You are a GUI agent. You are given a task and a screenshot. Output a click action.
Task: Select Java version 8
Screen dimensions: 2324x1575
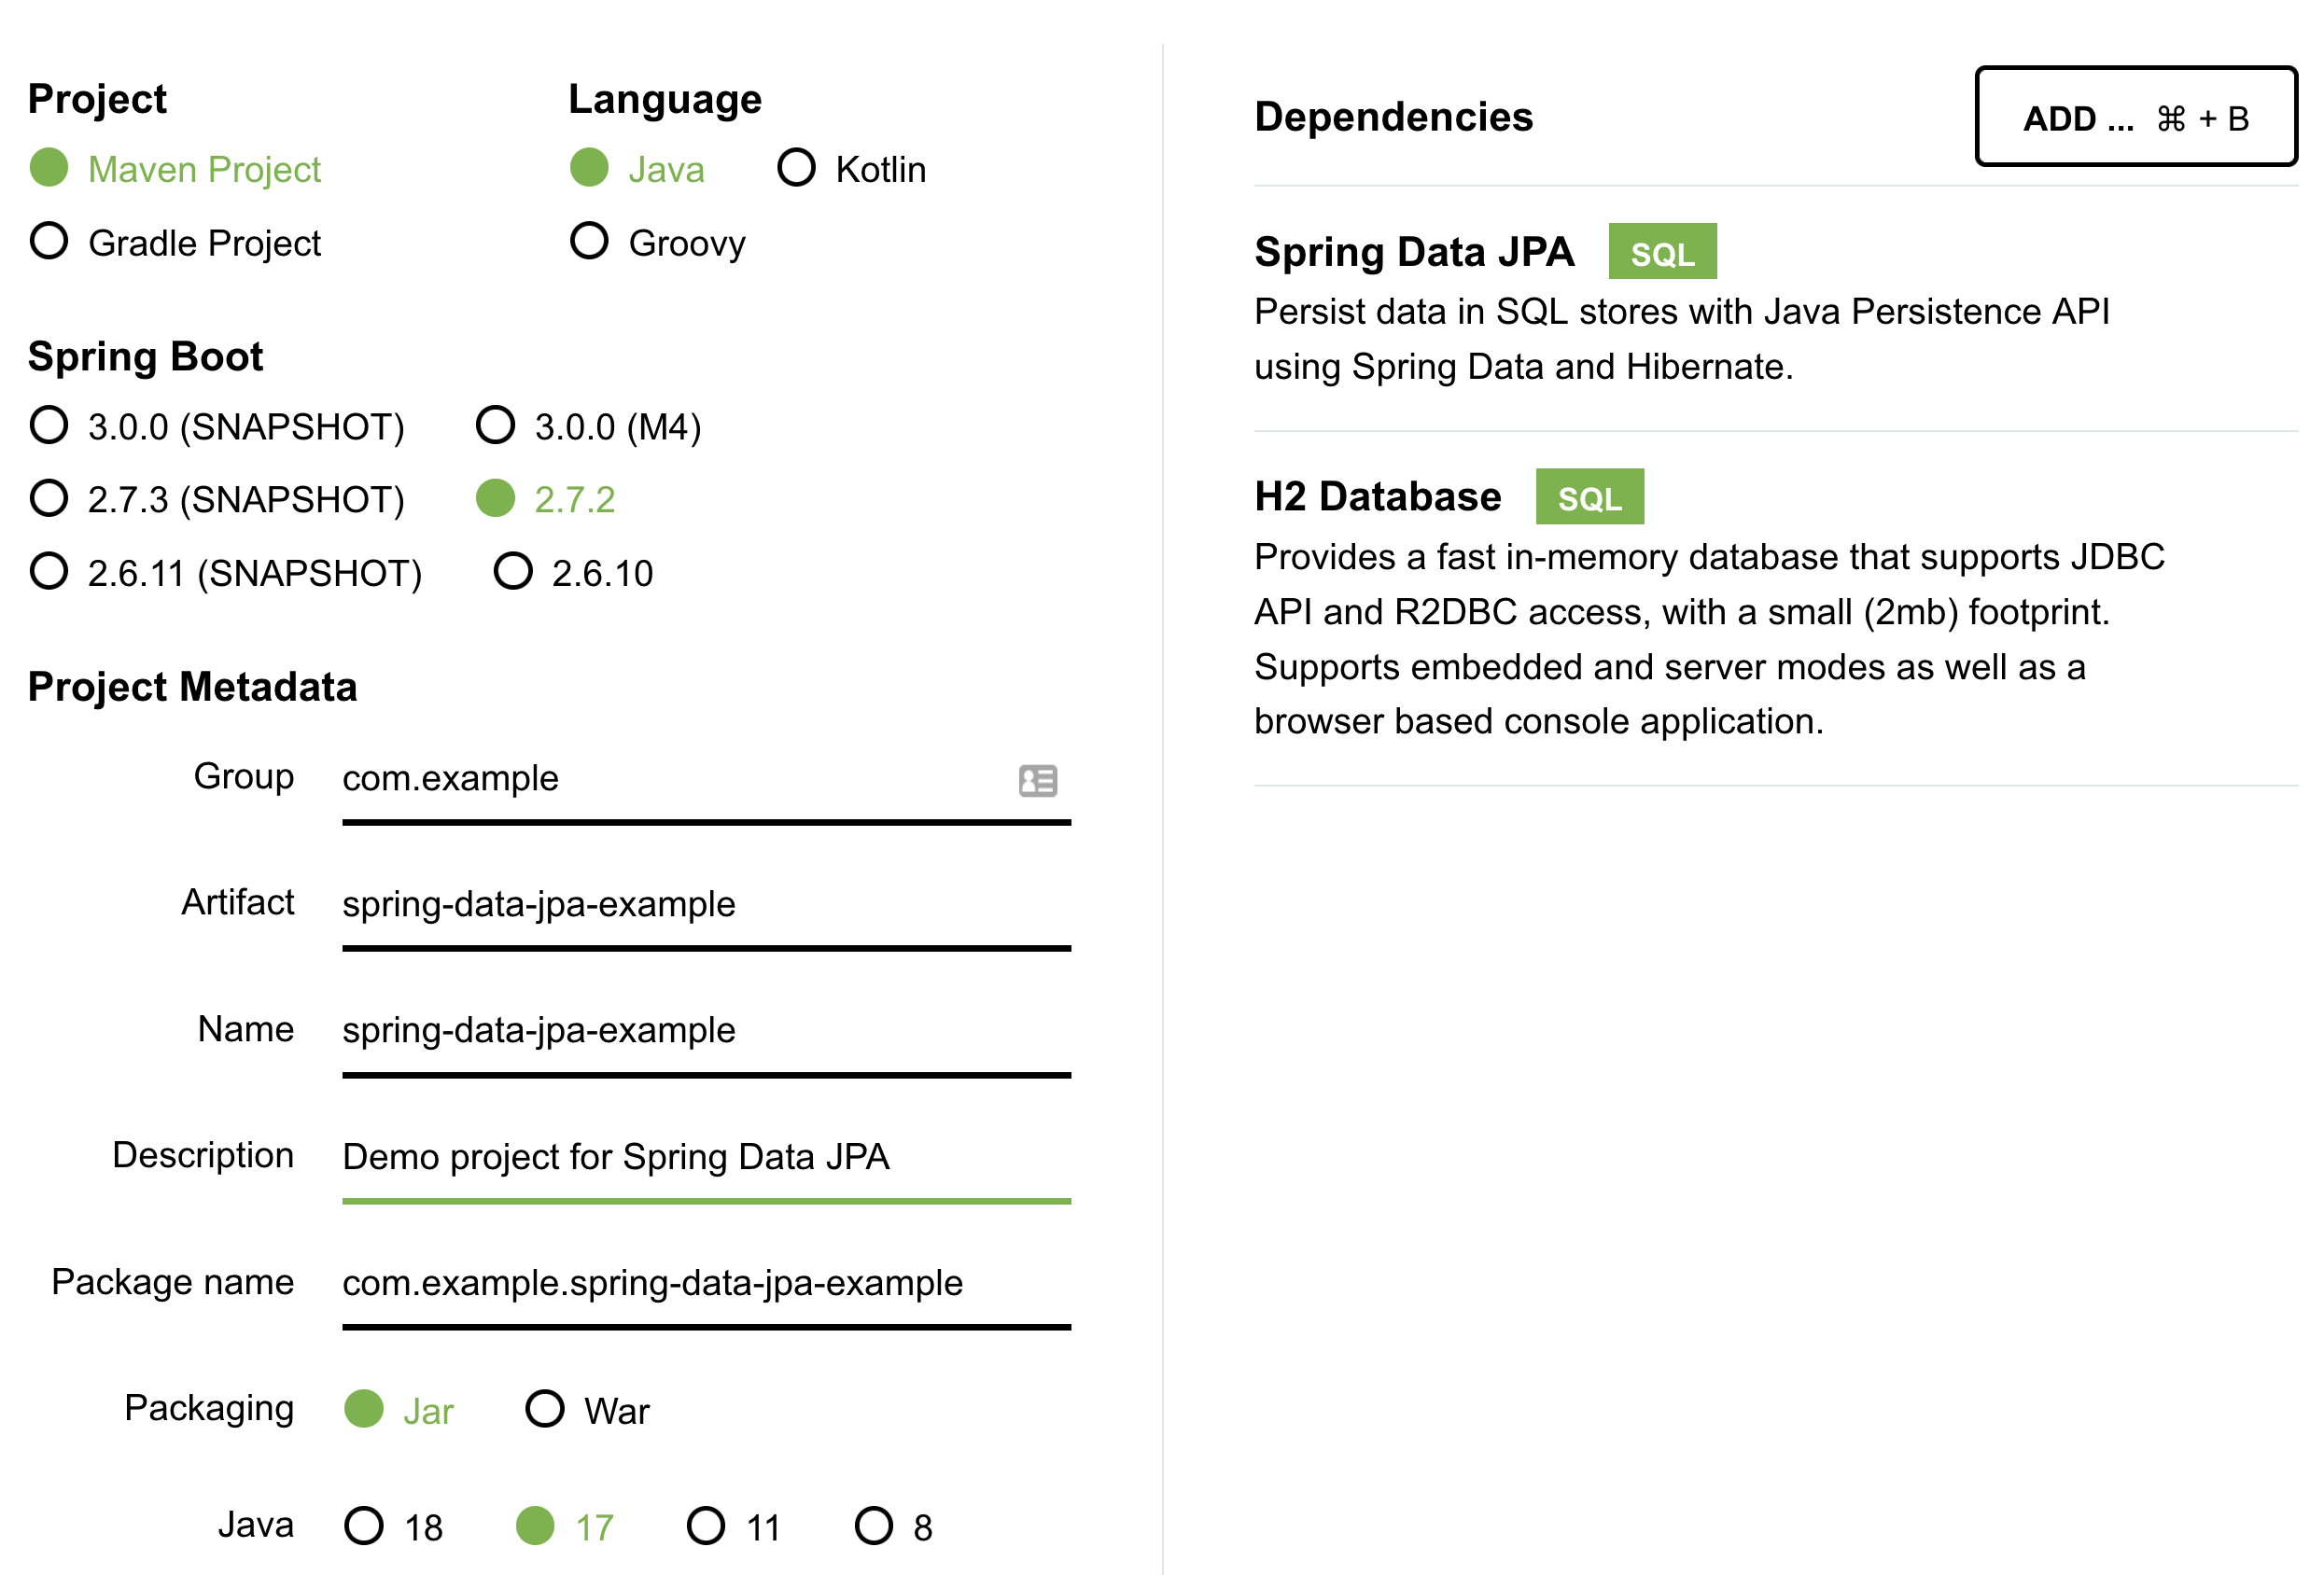[x=873, y=1526]
